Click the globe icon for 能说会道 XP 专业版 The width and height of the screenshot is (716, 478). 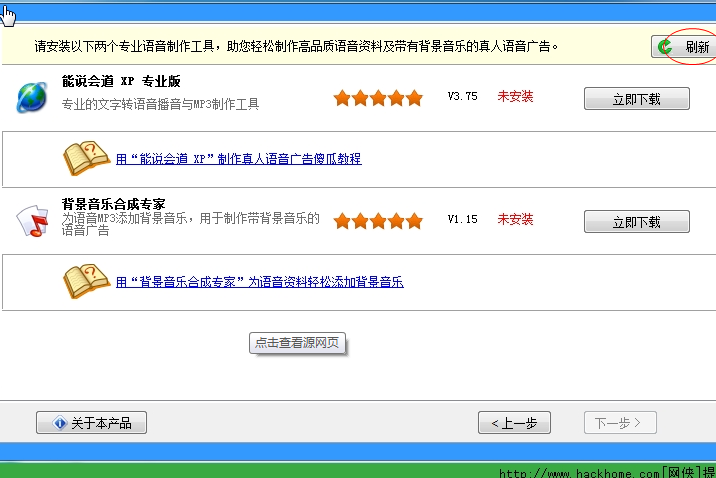tap(32, 97)
